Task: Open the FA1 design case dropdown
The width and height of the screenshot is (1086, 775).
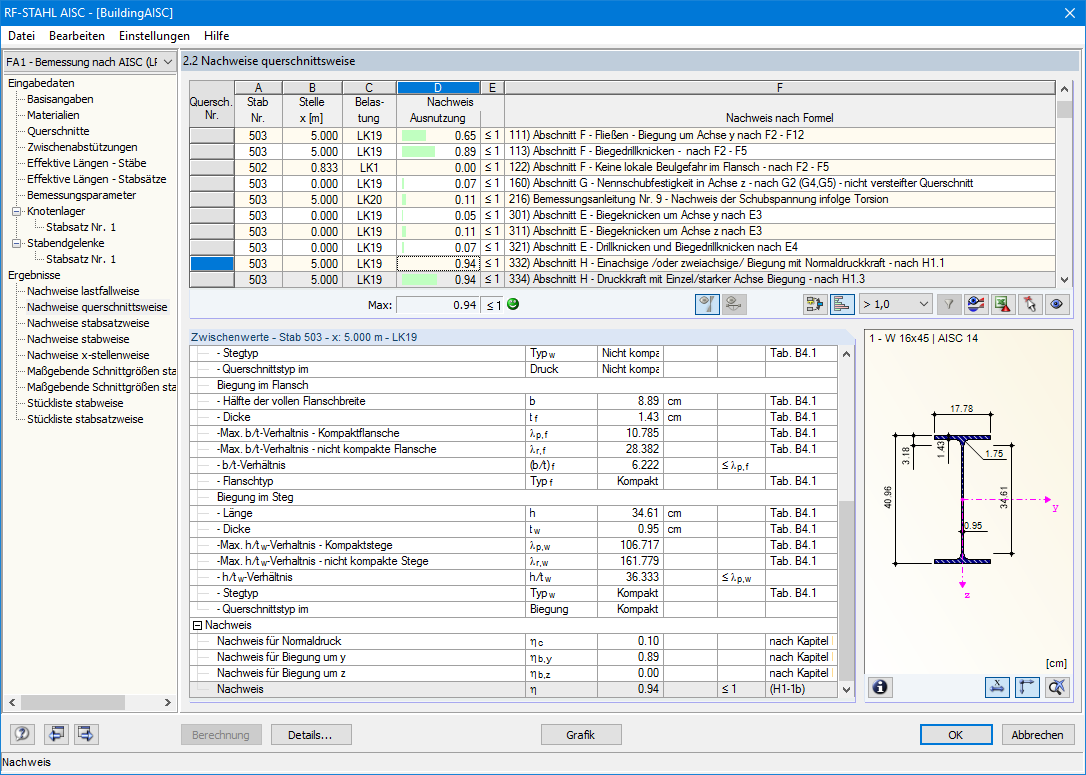Action: (89, 62)
